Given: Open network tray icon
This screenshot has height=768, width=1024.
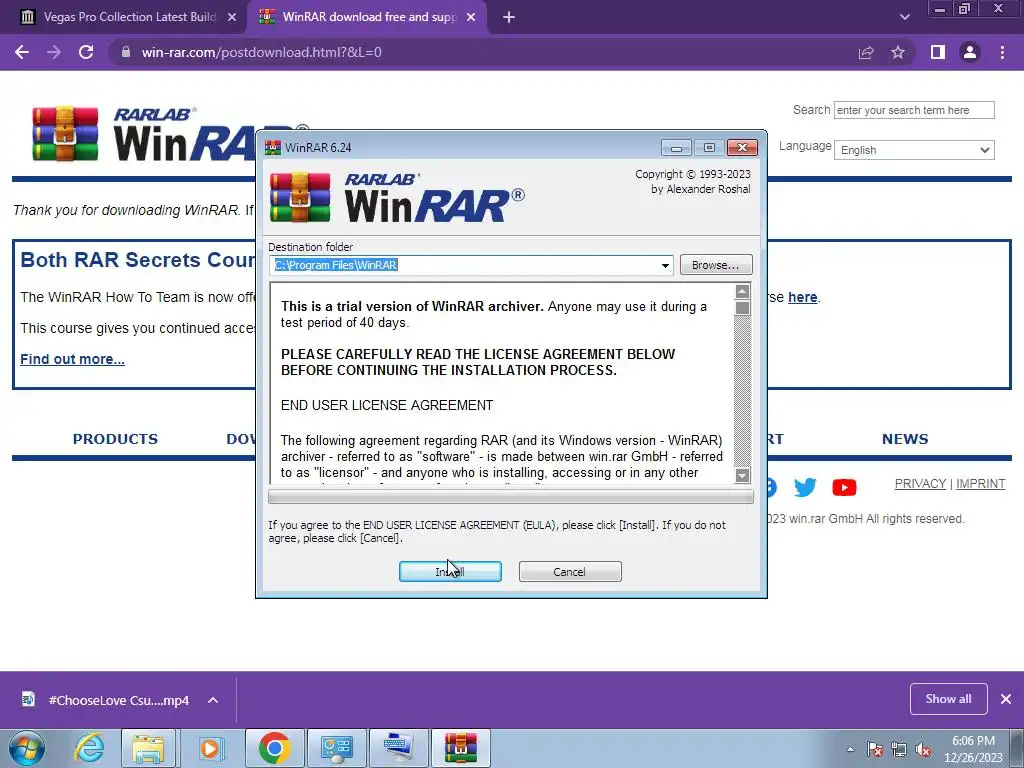Looking at the screenshot, I should [899, 750].
